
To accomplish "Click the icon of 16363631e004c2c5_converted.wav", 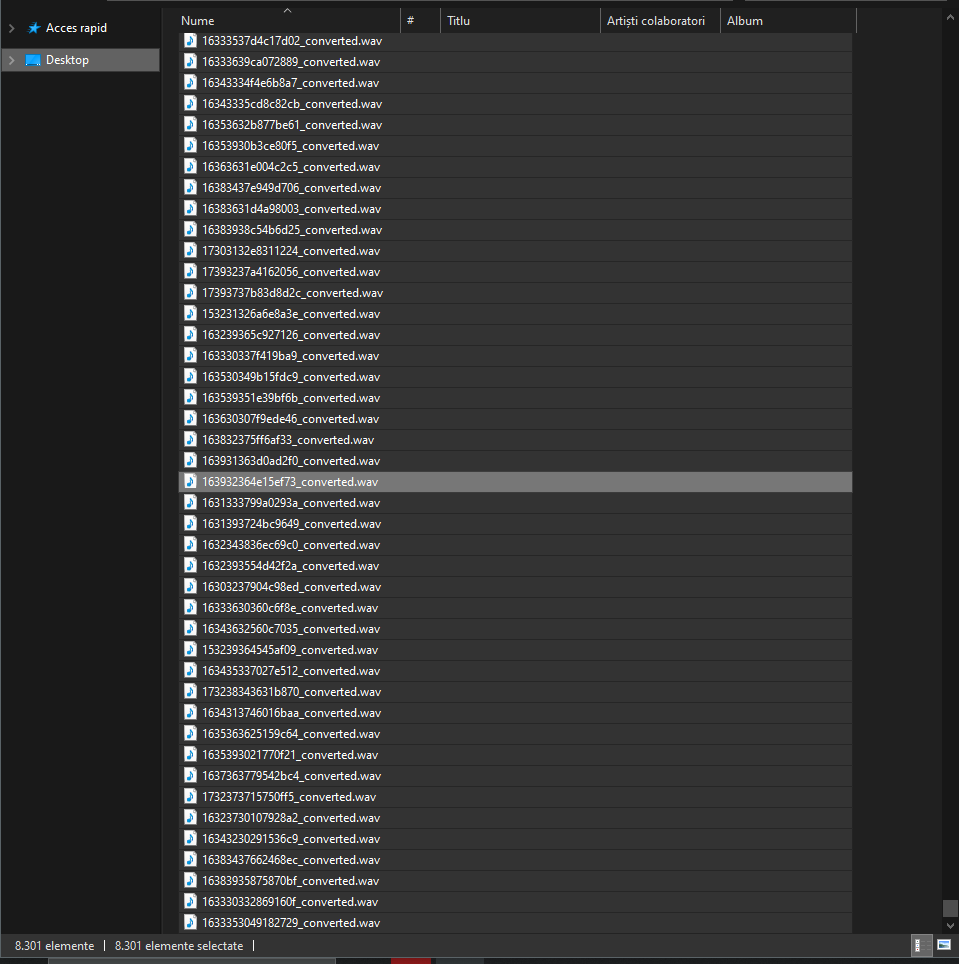I will click(x=192, y=167).
